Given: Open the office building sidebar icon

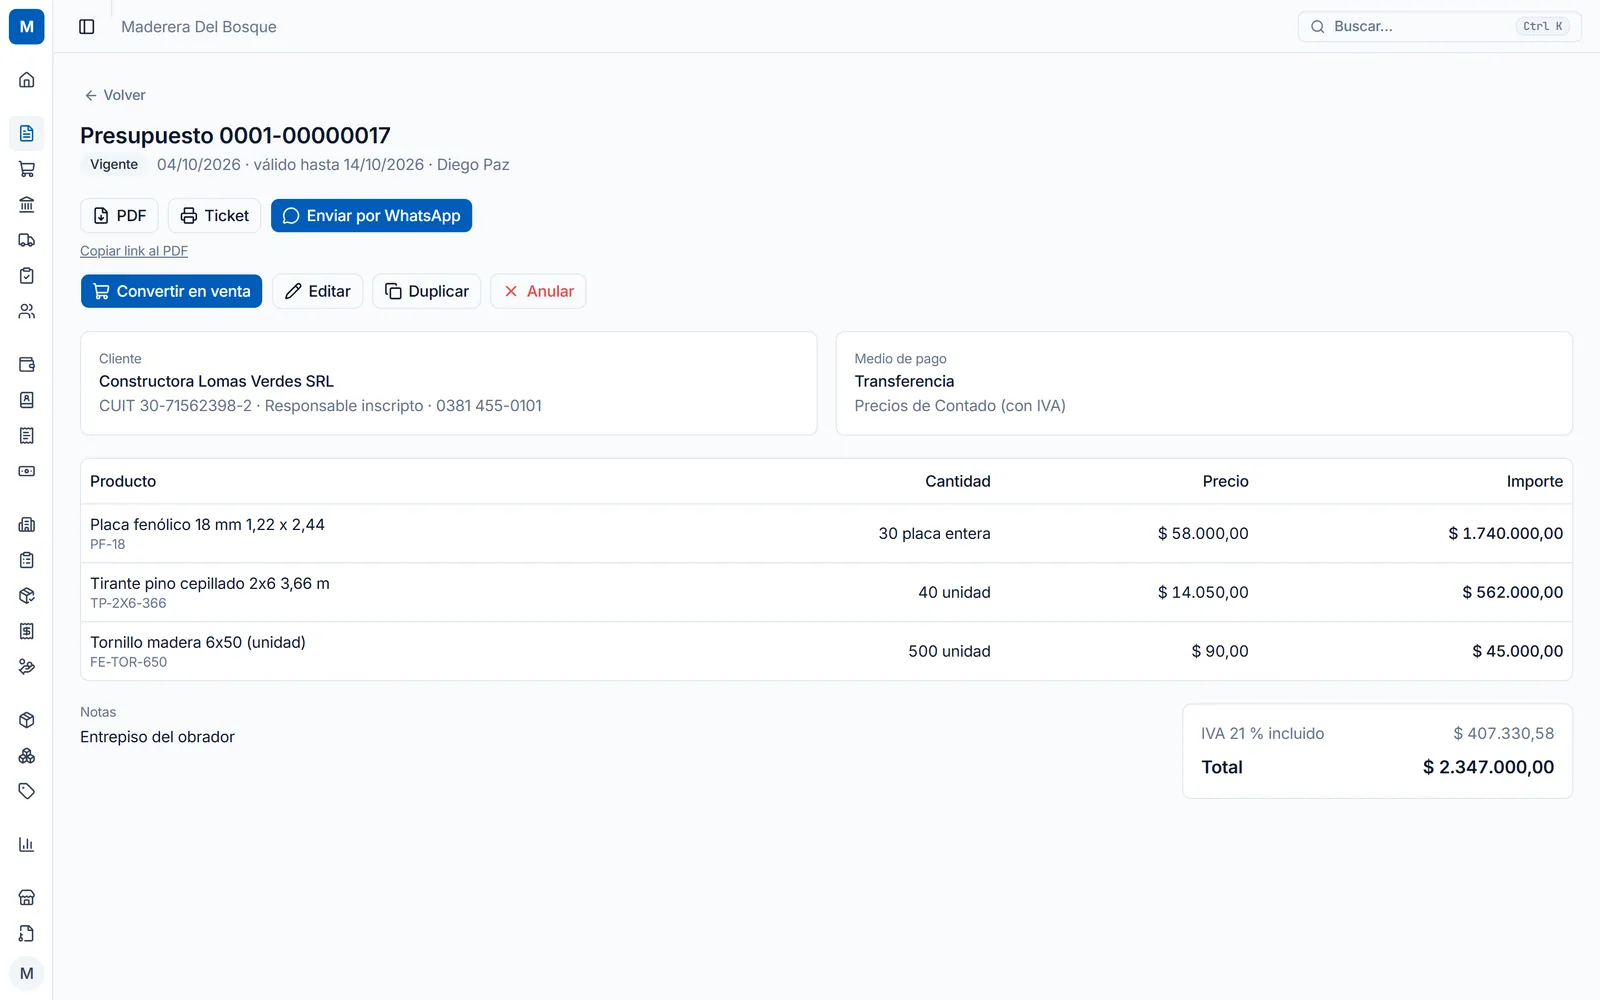Looking at the screenshot, I should point(27,524).
